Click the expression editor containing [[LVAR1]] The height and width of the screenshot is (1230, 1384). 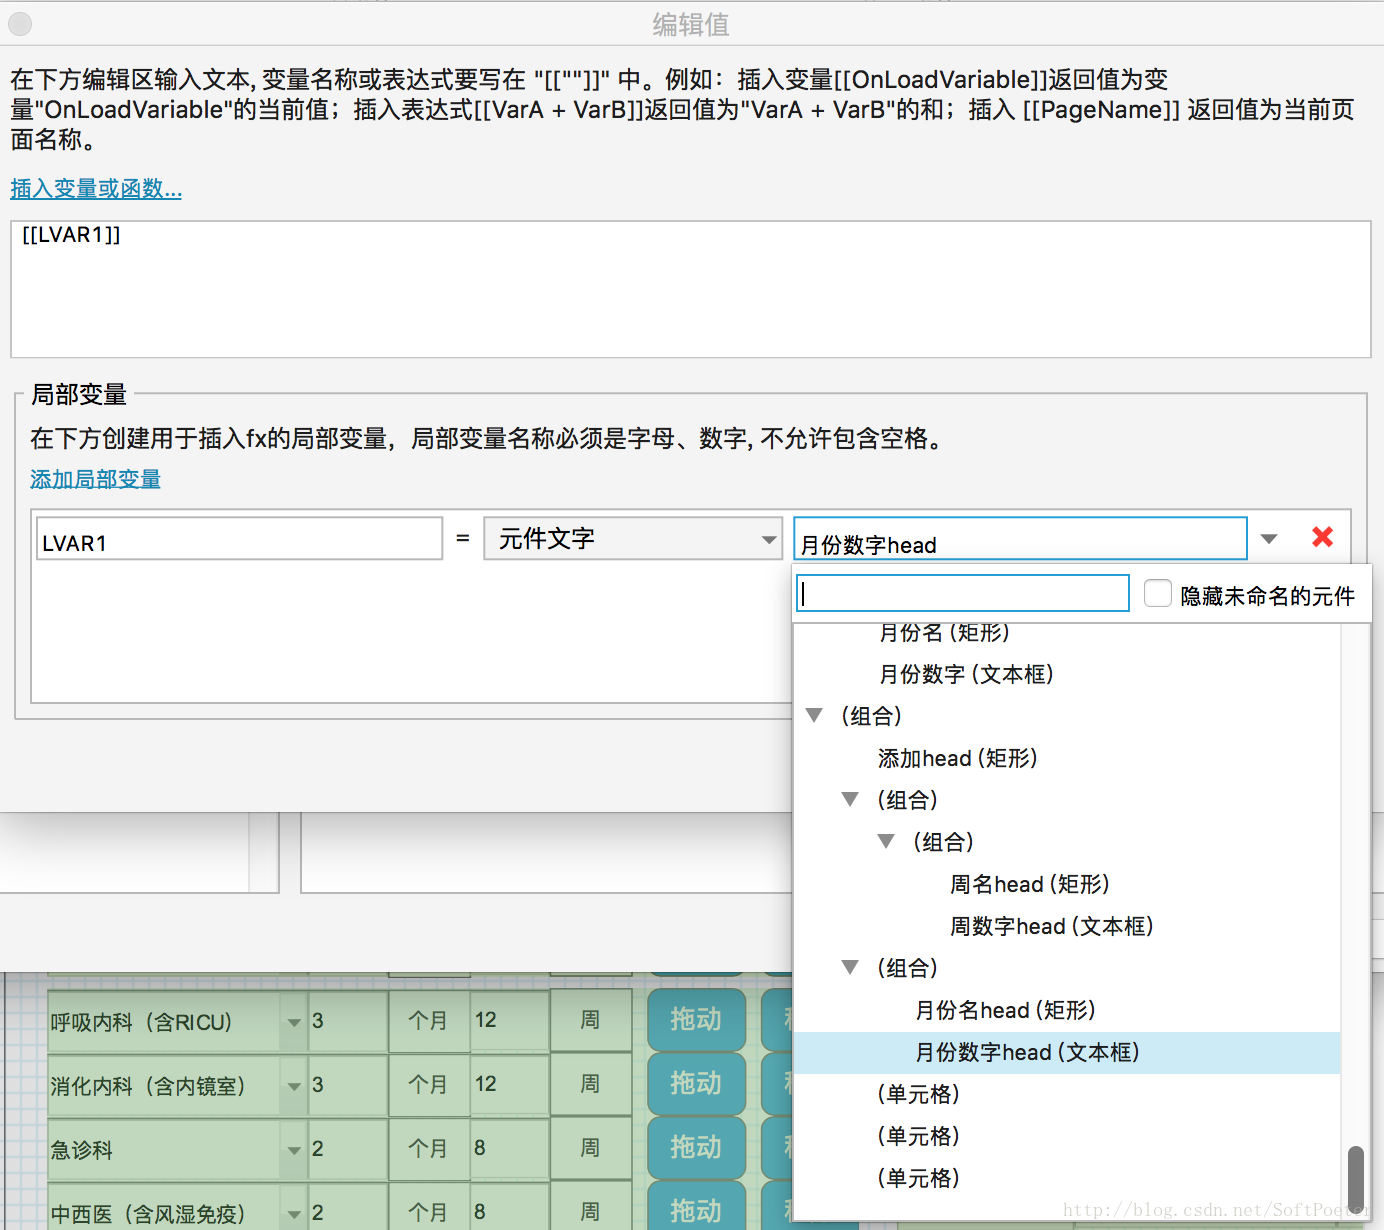coord(690,289)
